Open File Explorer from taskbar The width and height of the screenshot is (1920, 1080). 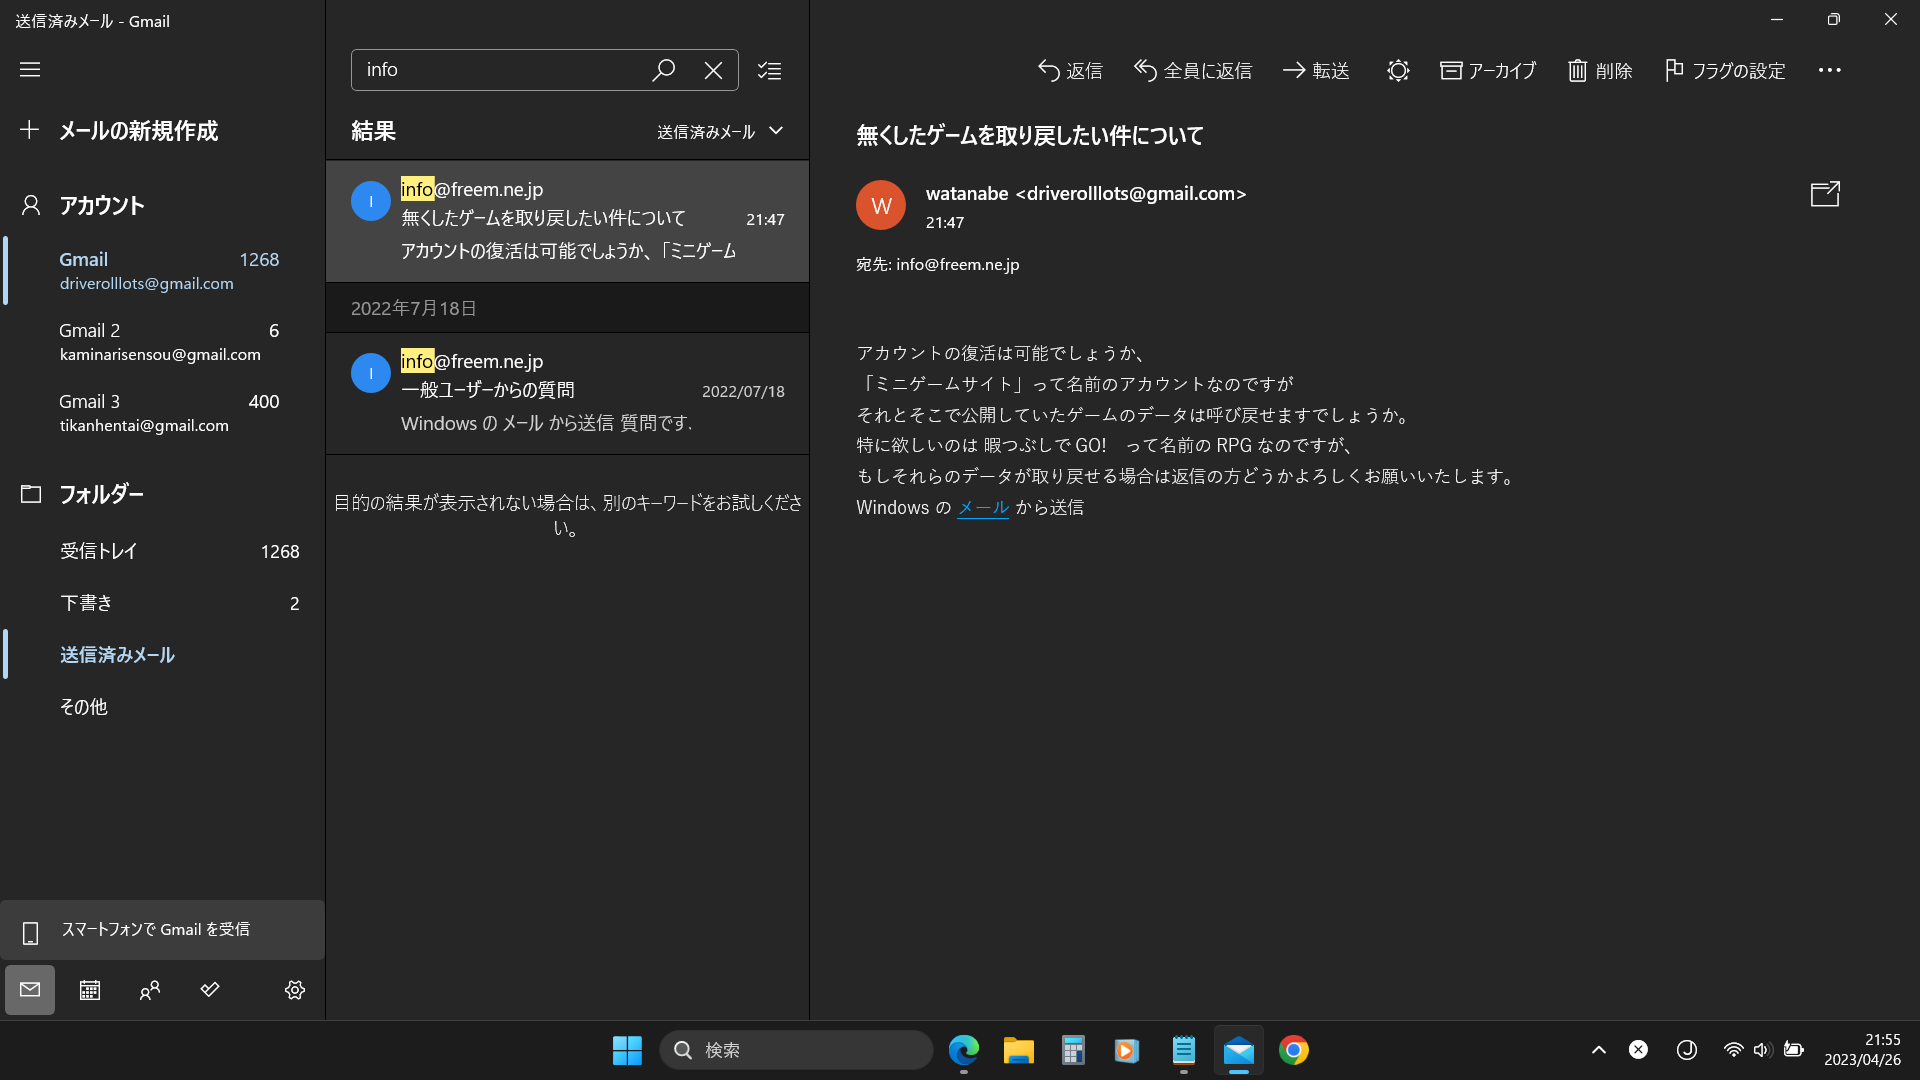coord(1019,1050)
